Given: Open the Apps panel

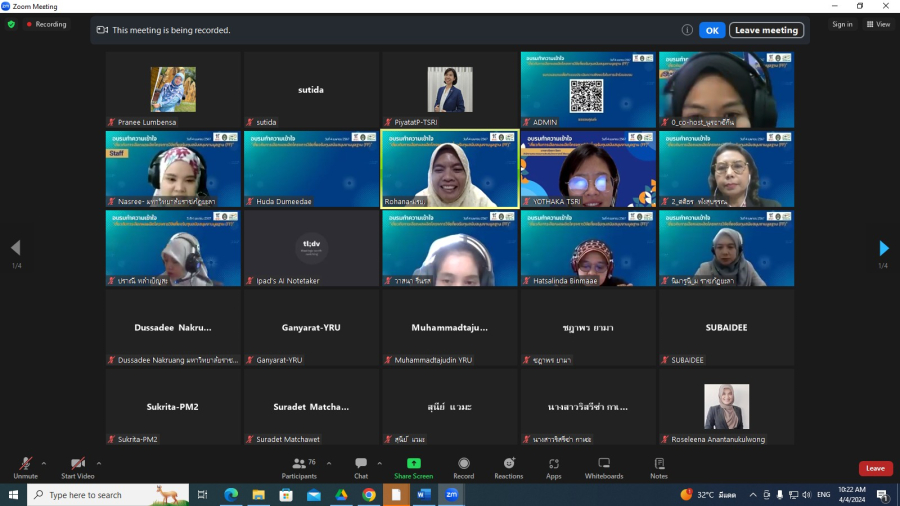Looking at the screenshot, I should (x=553, y=468).
